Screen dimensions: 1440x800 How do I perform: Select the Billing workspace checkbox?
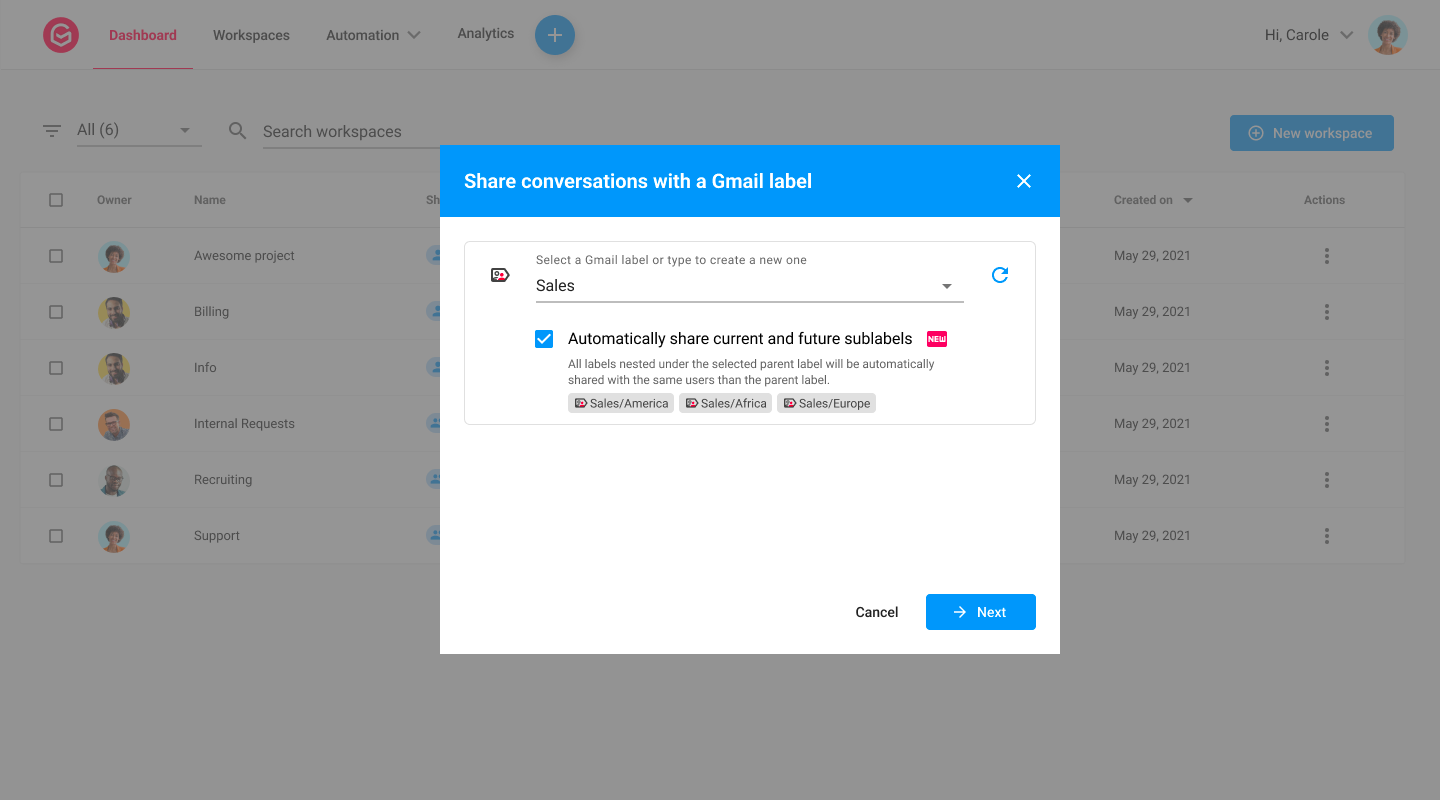[56, 312]
